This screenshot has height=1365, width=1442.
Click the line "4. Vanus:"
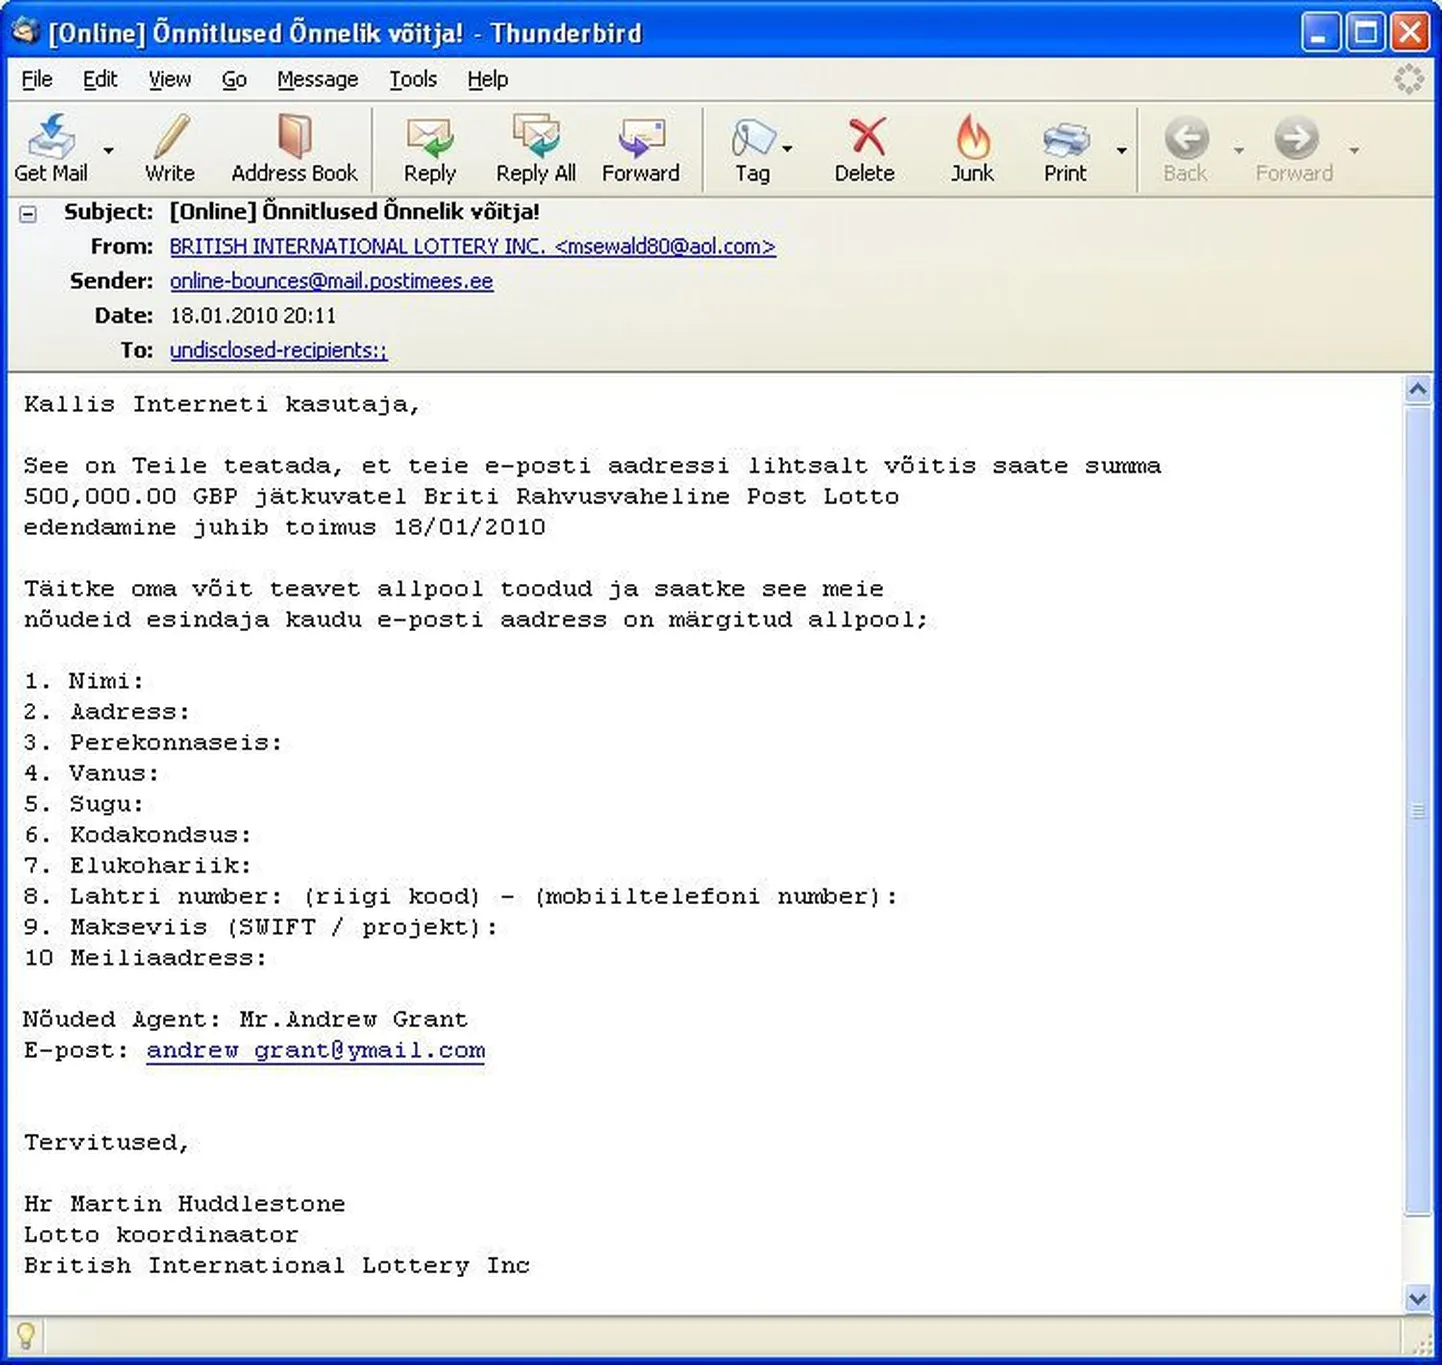pos(91,773)
